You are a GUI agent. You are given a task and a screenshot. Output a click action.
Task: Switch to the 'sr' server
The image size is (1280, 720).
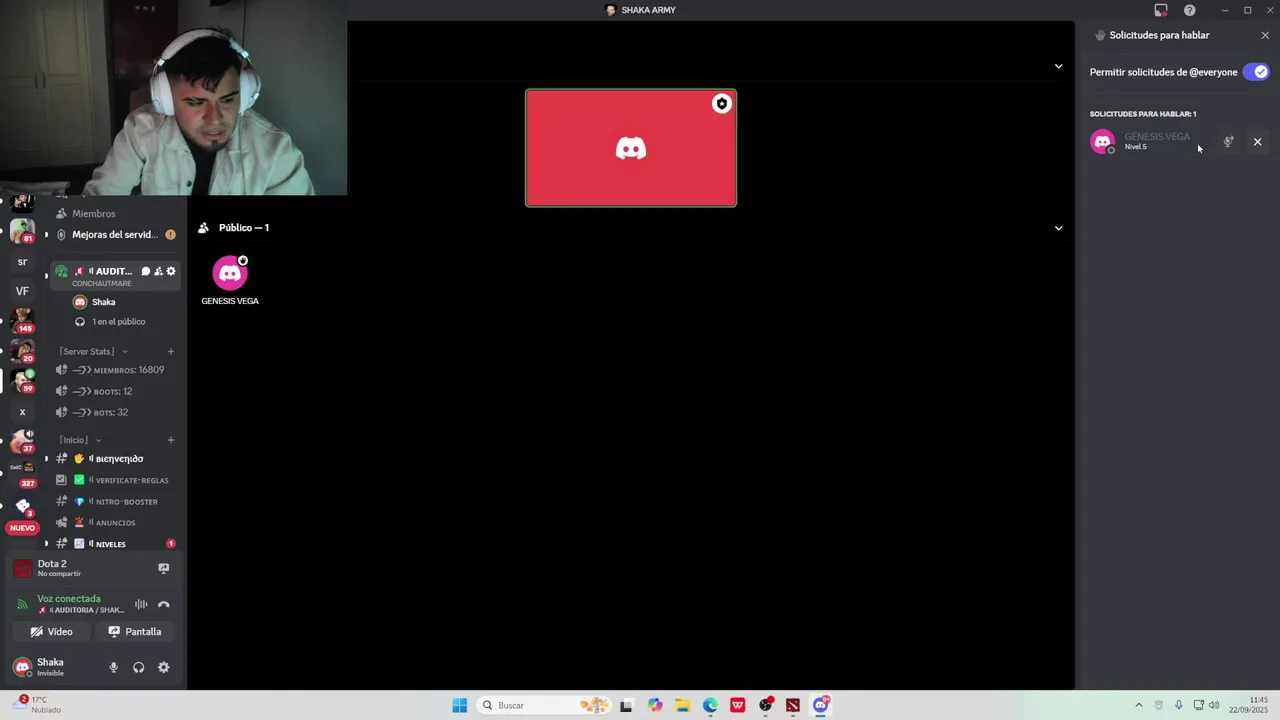(x=22, y=262)
